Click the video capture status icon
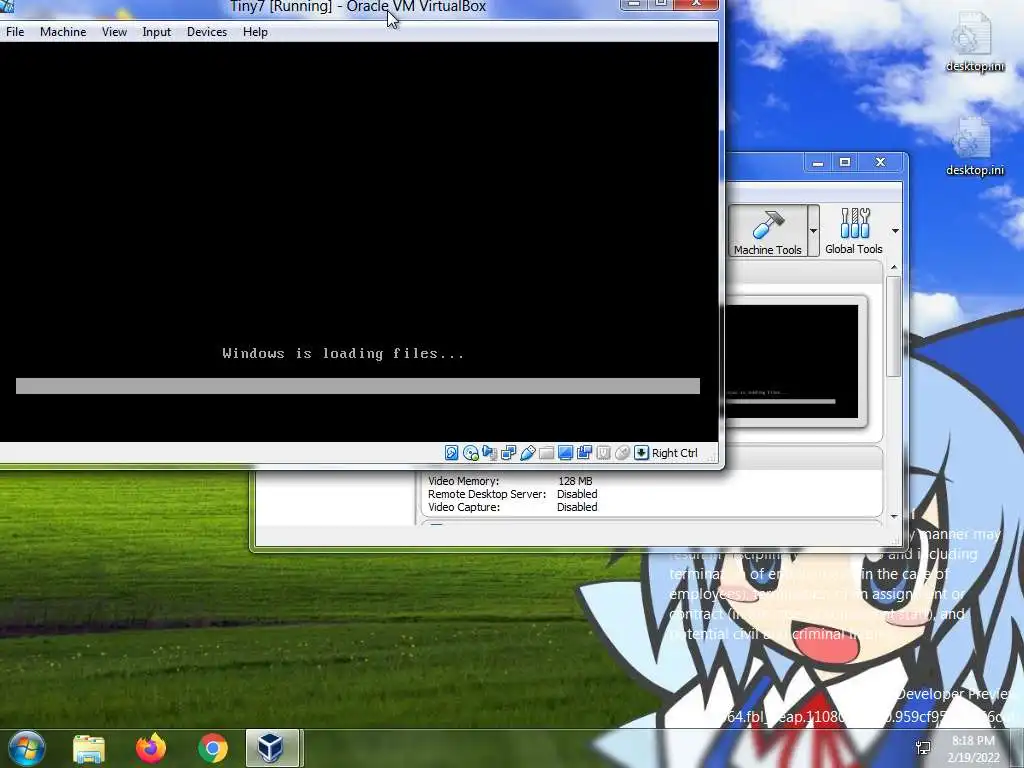The image size is (1024, 768). [584, 453]
